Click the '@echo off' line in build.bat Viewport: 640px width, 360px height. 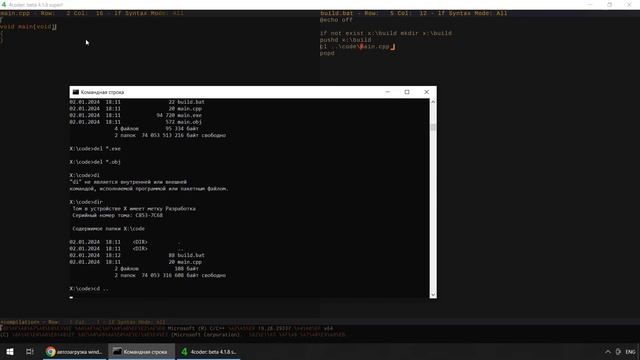coord(336,20)
